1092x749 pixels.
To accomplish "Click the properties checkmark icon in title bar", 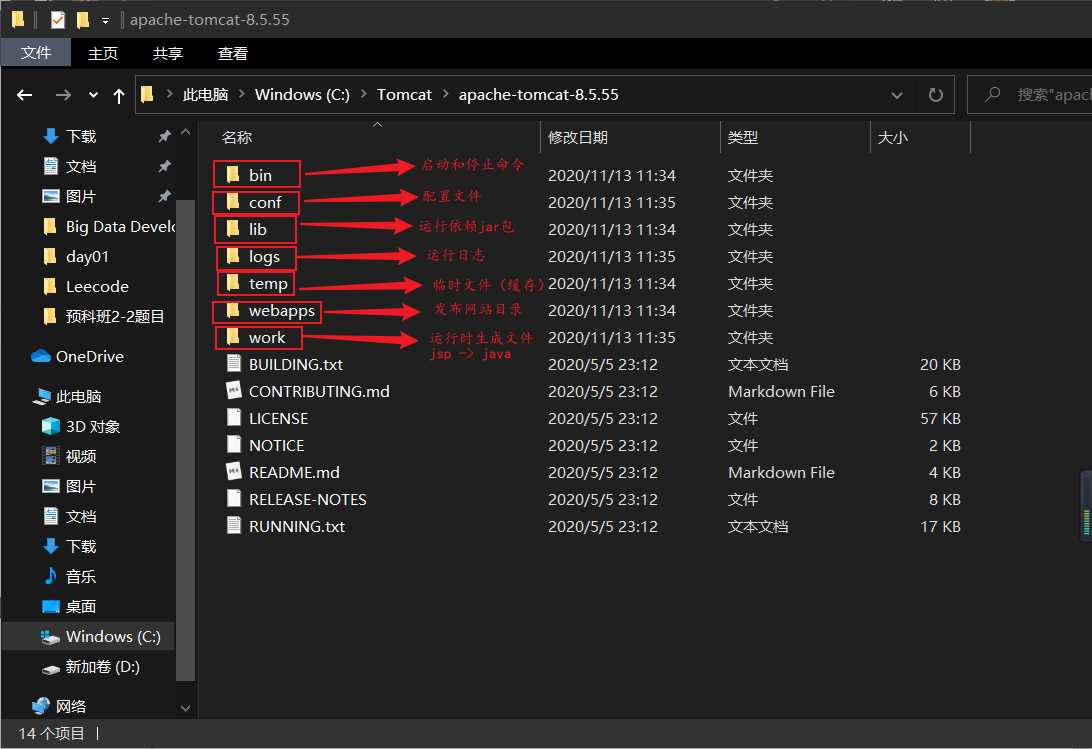I will tap(58, 20).
